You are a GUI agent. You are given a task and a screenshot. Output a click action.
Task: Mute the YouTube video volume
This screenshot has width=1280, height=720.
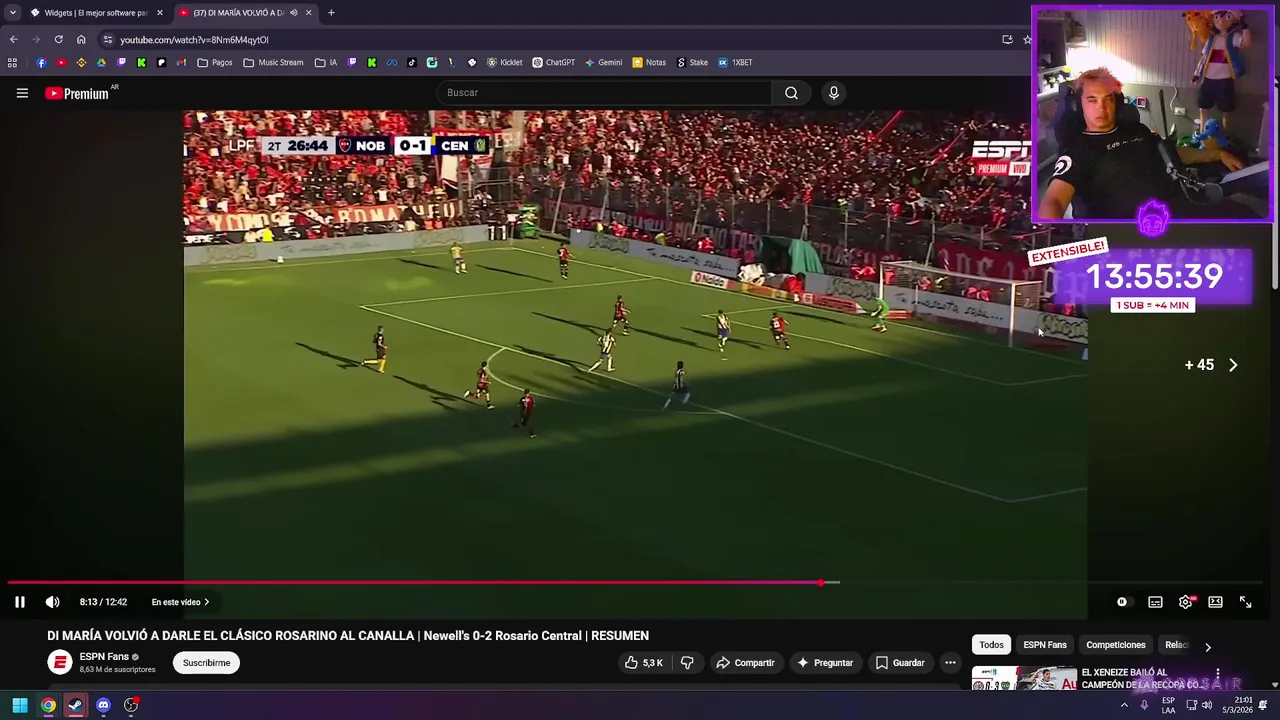coord(52,602)
